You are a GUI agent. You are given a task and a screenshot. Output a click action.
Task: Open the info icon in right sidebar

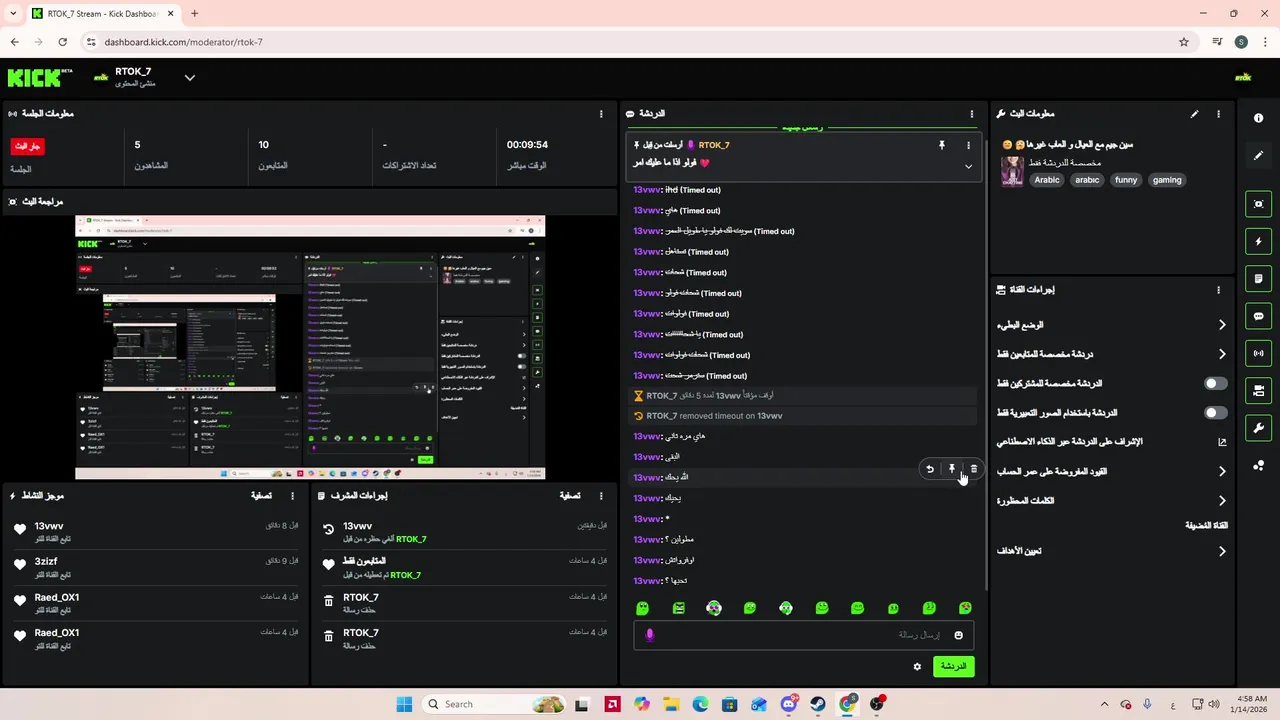1258,118
